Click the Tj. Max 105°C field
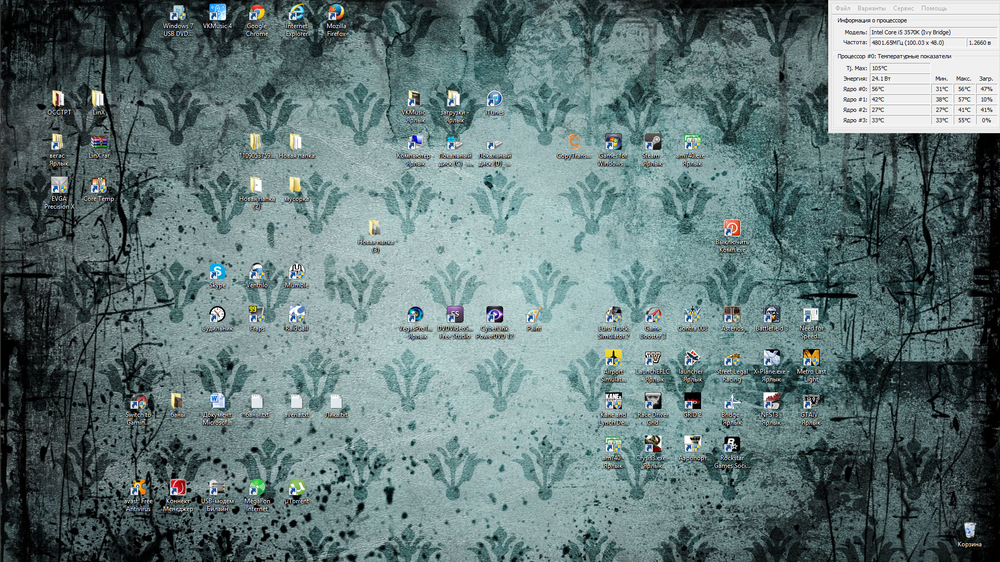Viewport: 1000px width, 562px height. tap(900, 68)
